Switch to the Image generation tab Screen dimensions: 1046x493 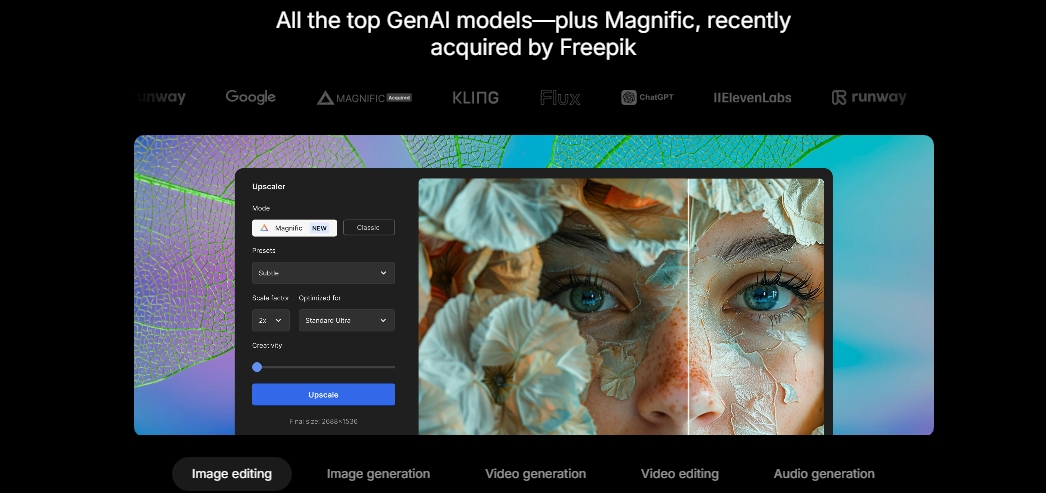(x=378, y=474)
